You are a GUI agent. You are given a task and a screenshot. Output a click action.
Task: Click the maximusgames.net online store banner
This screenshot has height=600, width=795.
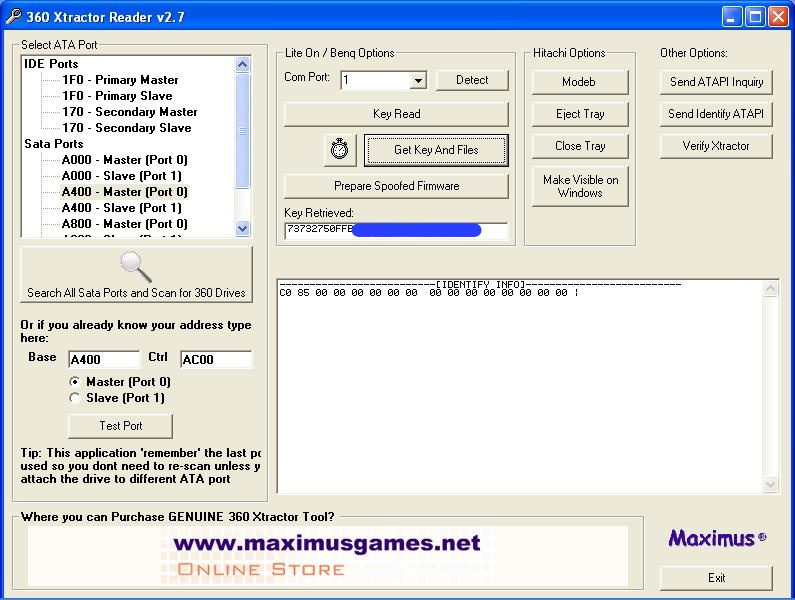[x=328, y=556]
